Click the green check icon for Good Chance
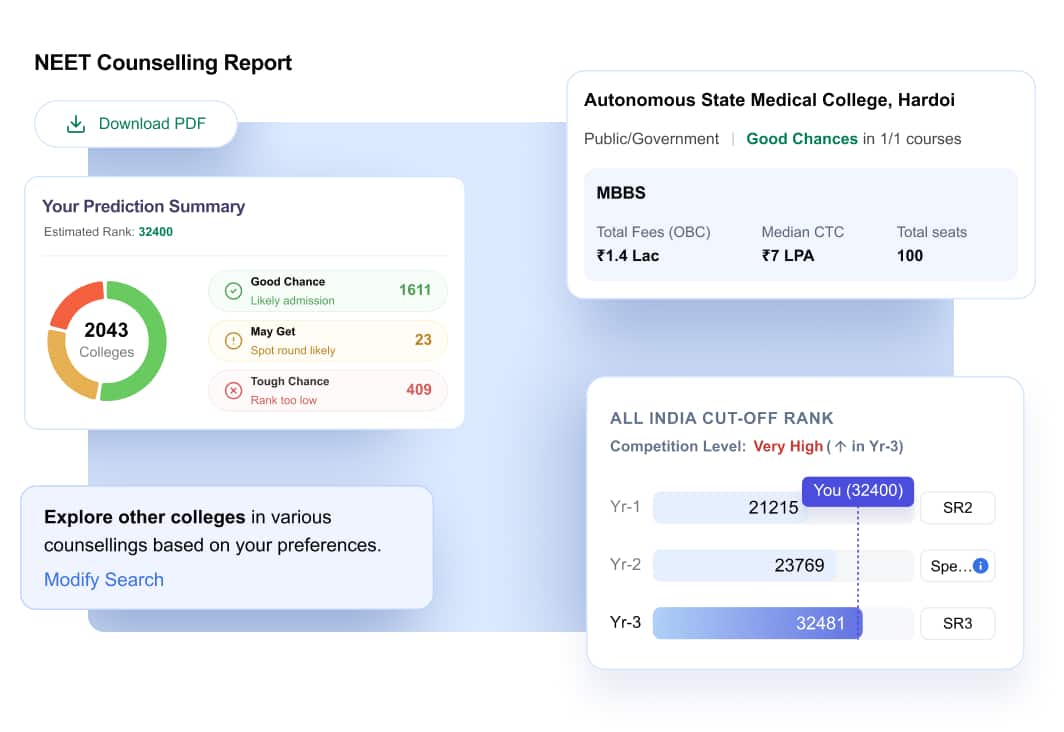The width and height of the screenshot is (1064, 732). 233,291
